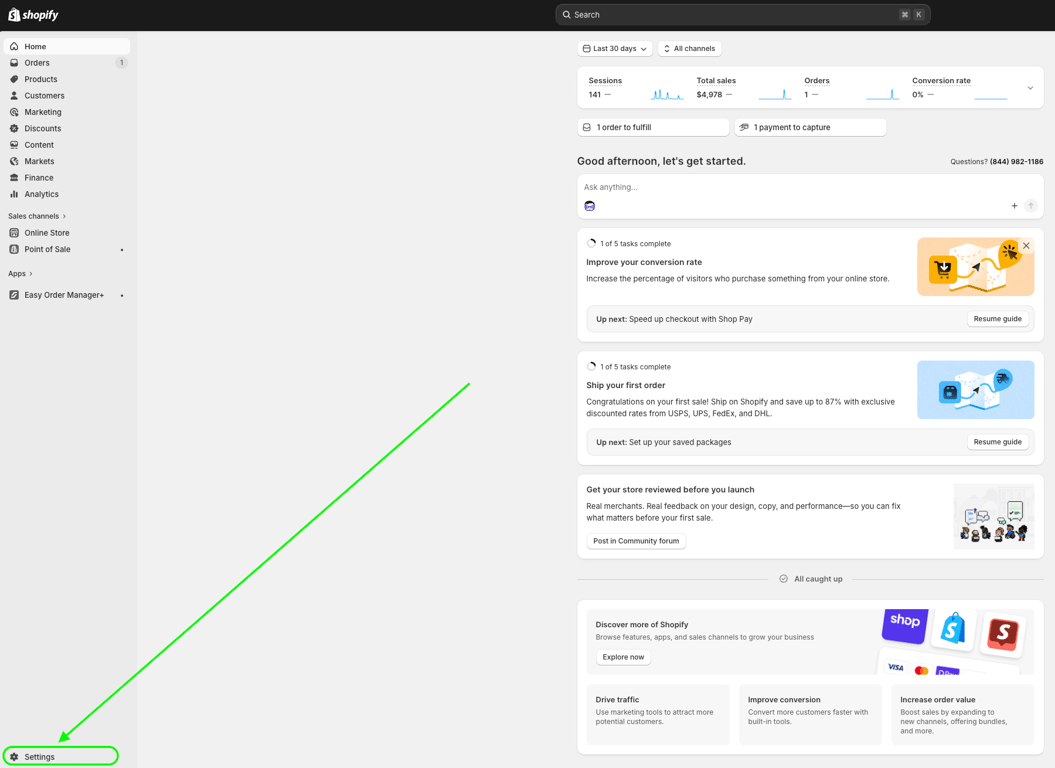The image size is (1055, 768).
Task: Click the plus attachment icon in the Ask box
Action: click(1014, 206)
